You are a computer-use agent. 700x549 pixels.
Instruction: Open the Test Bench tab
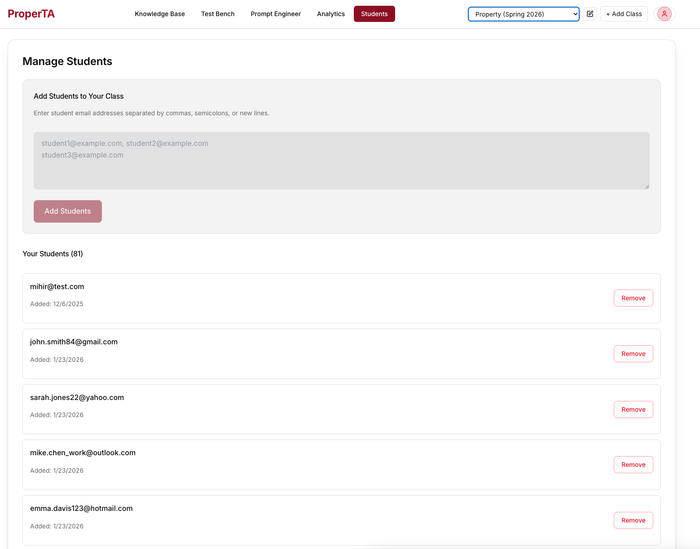218,14
